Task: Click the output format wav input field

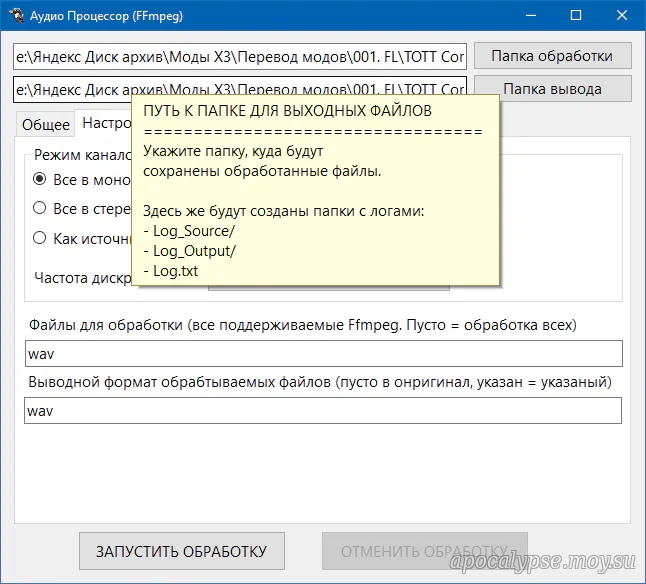Action: (323, 411)
